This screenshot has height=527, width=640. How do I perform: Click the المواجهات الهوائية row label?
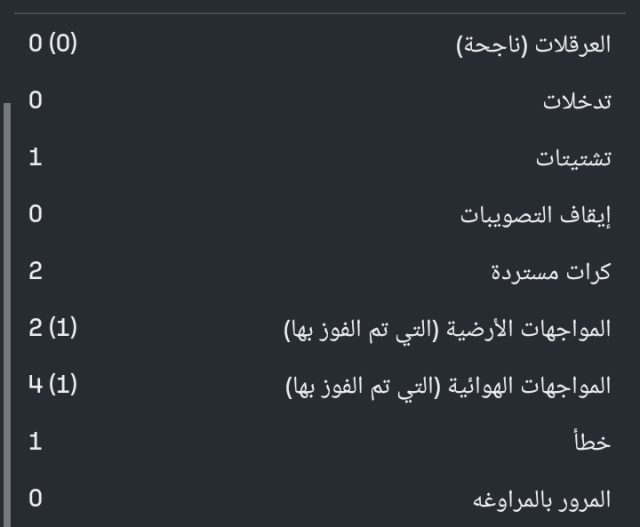point(447,385)
